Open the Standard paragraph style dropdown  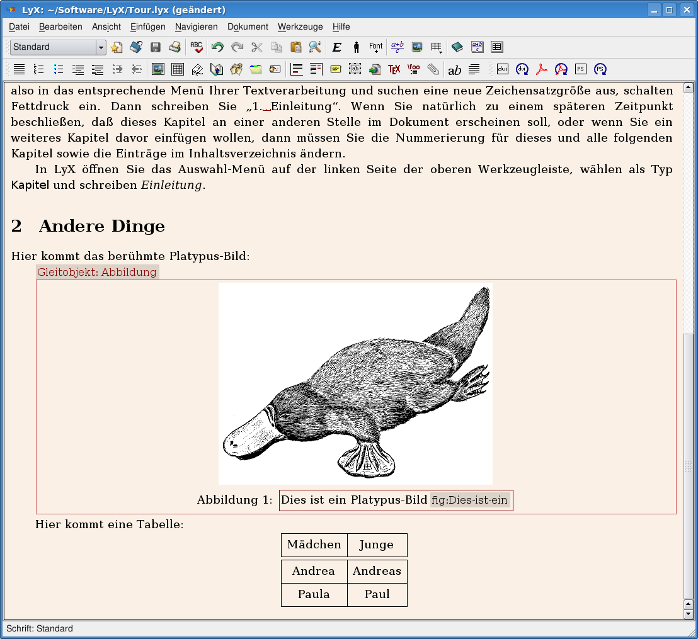coord(58,47)
